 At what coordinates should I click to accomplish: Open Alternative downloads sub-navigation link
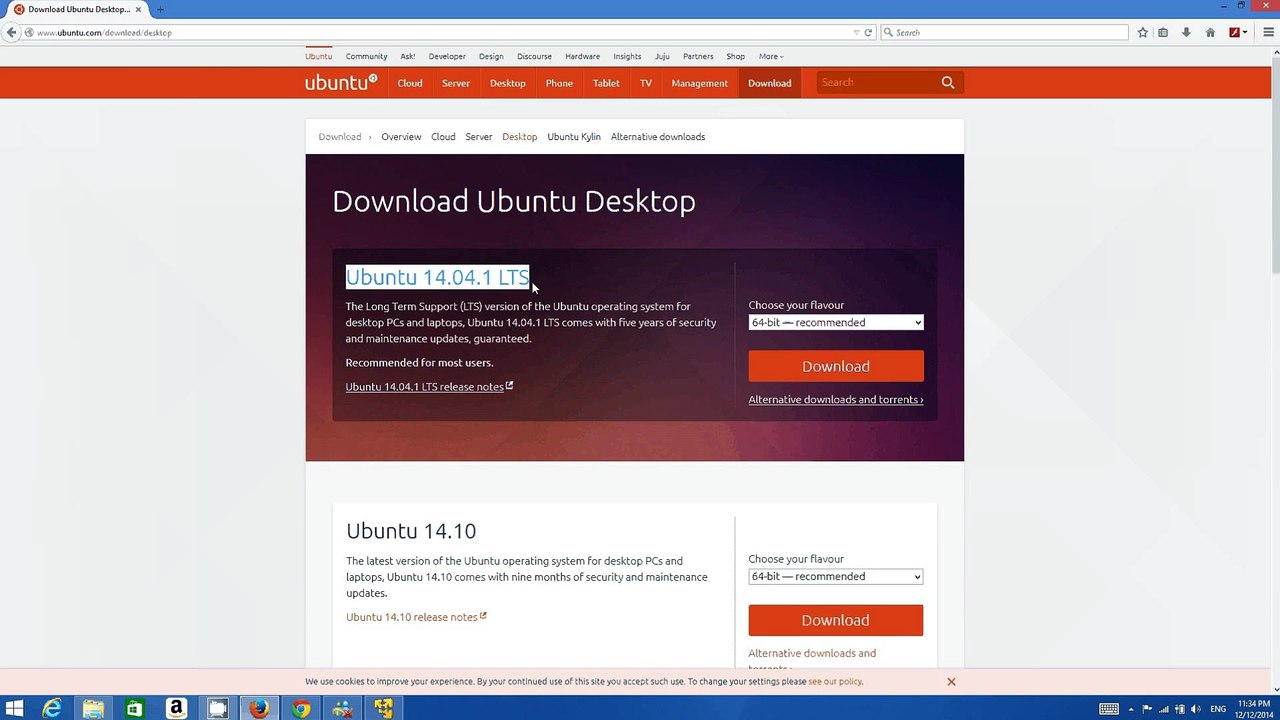[658, 137]
